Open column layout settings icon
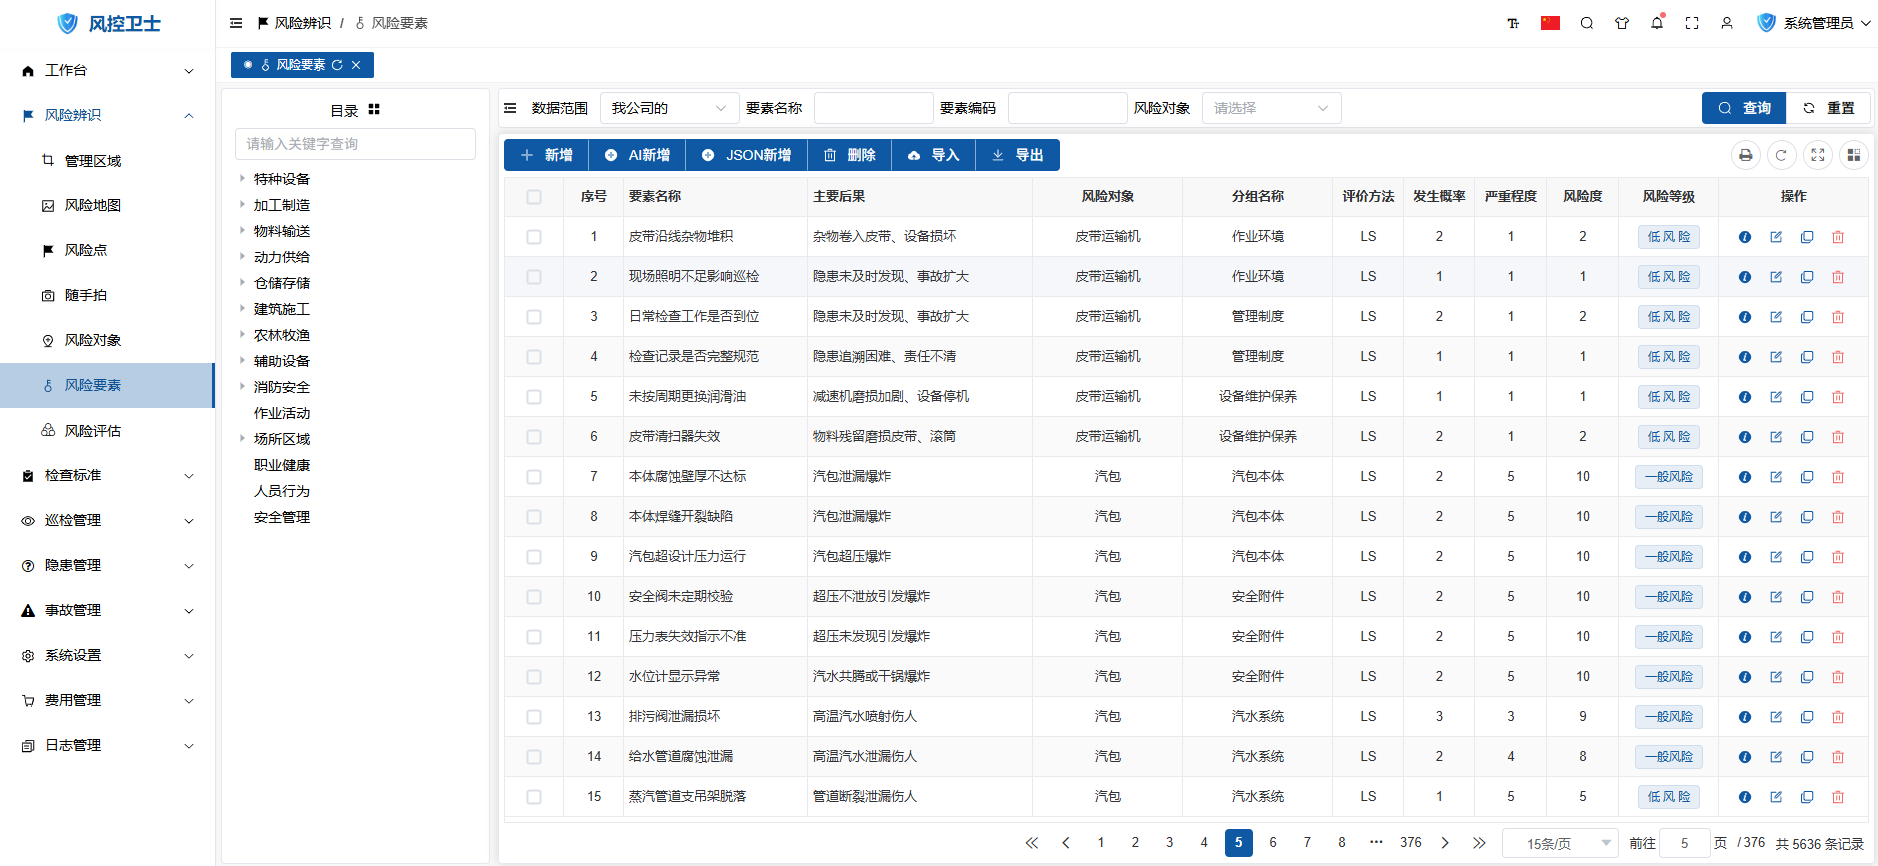Screen dimensions: 1878x866 pos(1854,155)
